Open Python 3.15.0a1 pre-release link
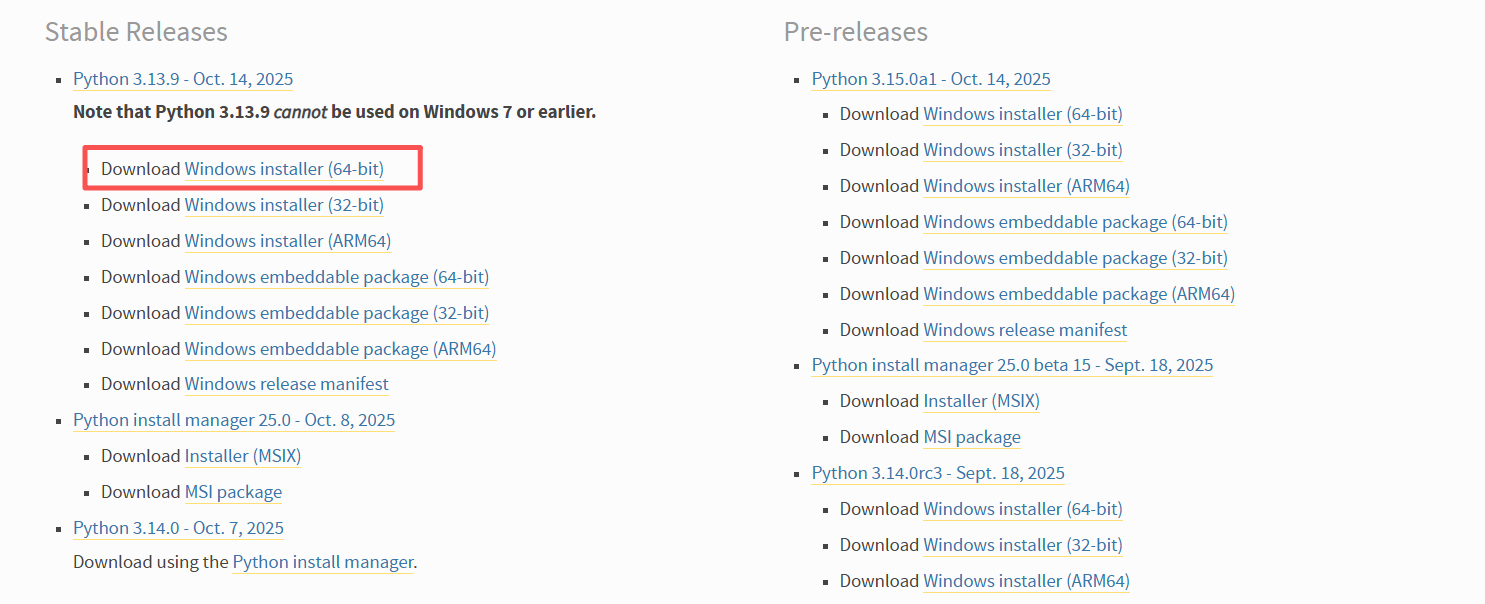This screenshot has height=604, width=1485. pos(931,79)
